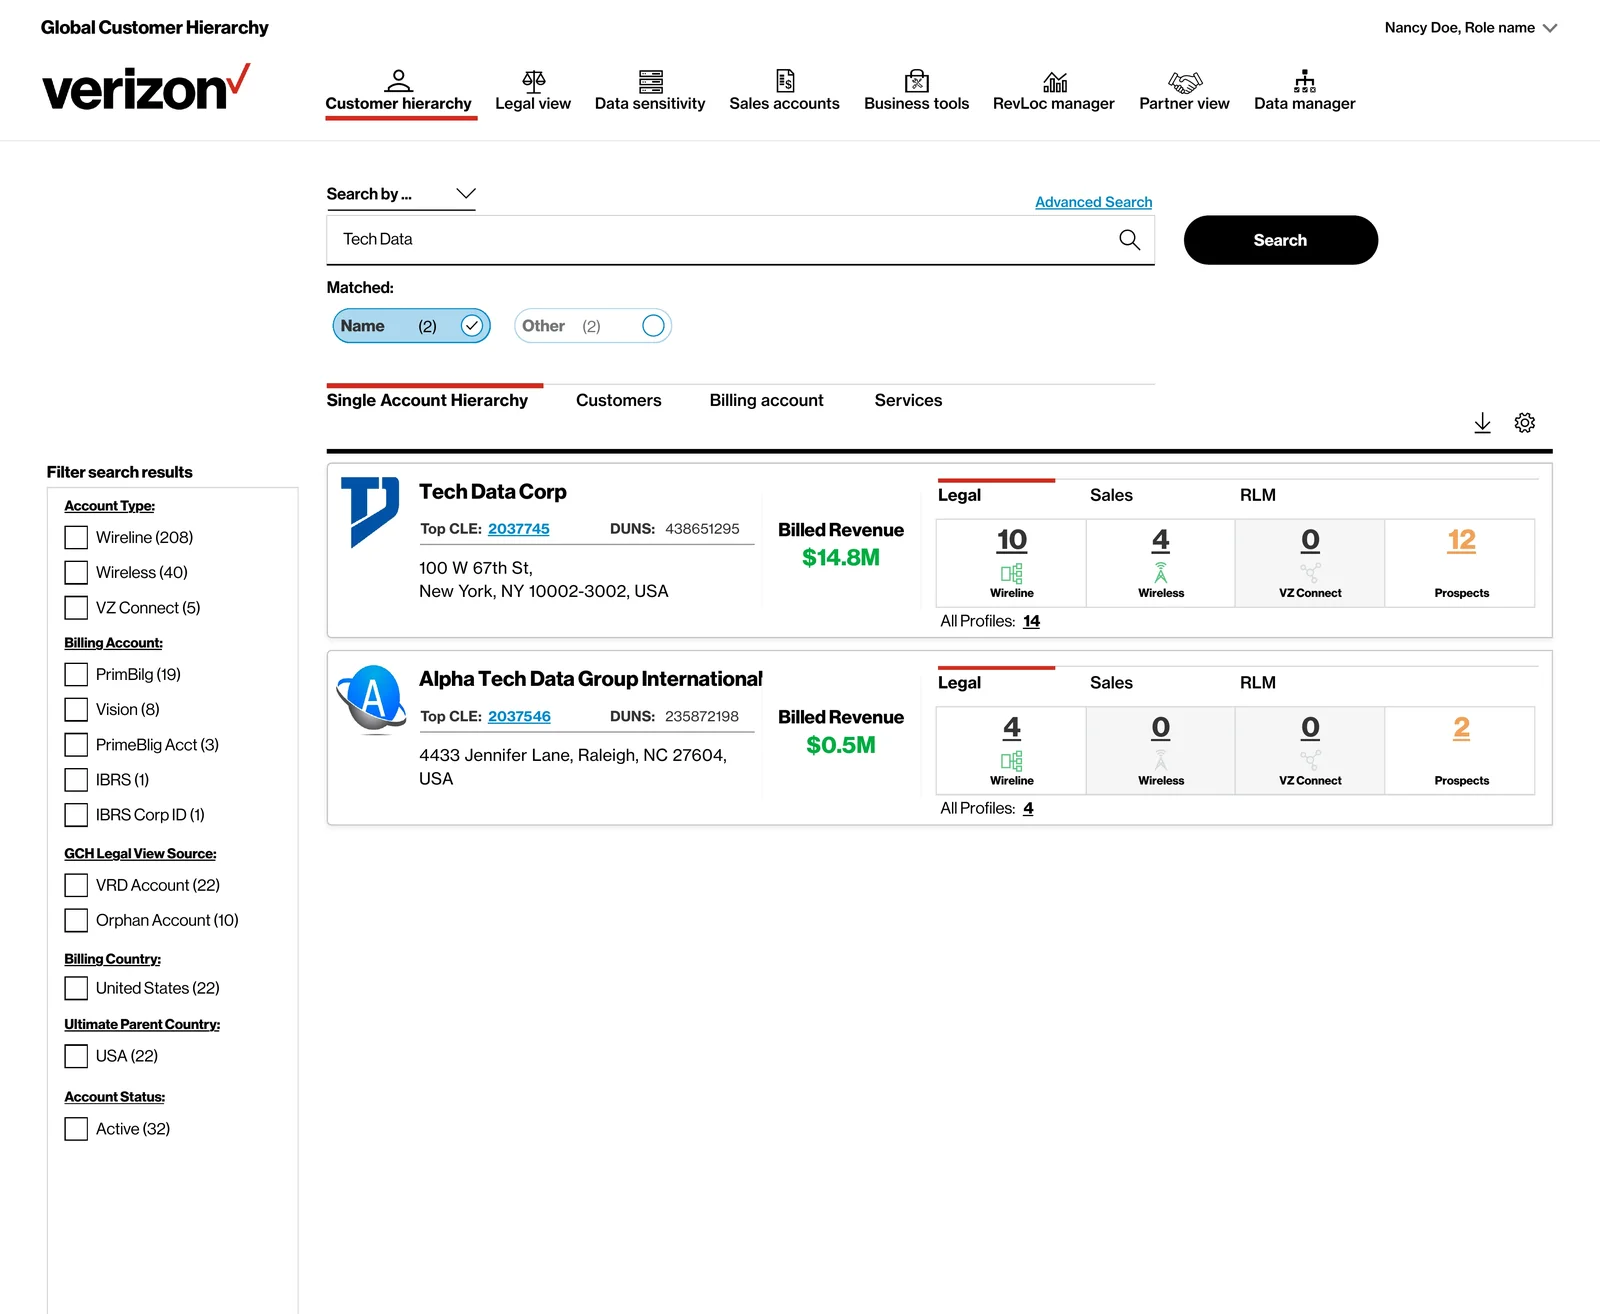Screen dimensions: 1600x1314
Task: Open the Customer hierarchy person icon
Action: pos(398,80)
